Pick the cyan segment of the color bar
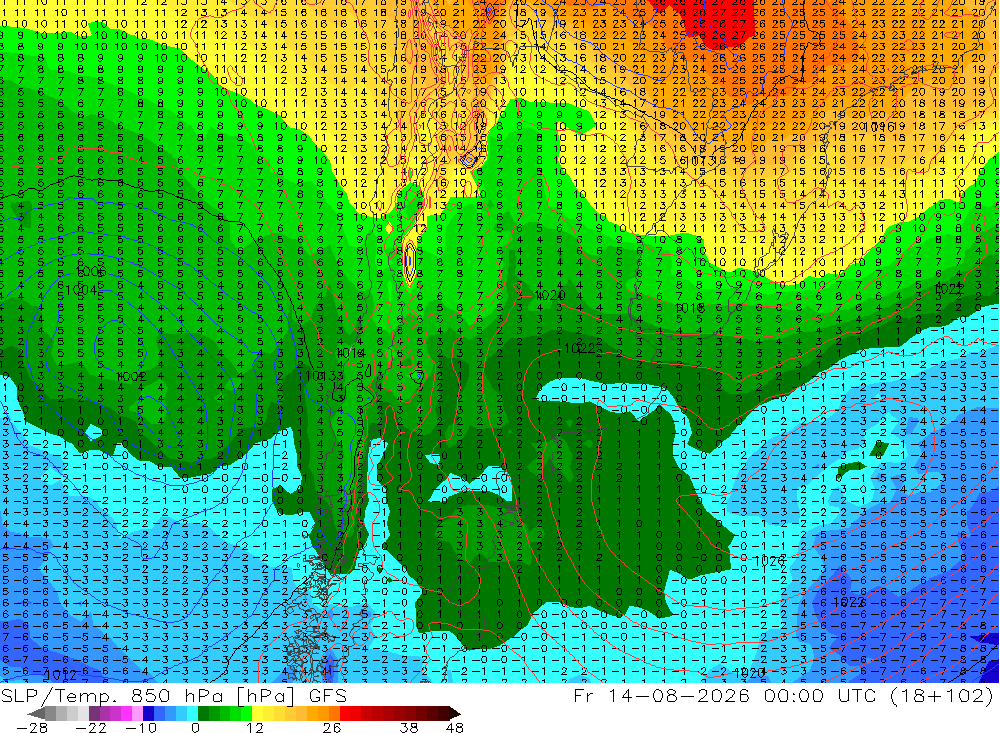 tap(192, 713)
